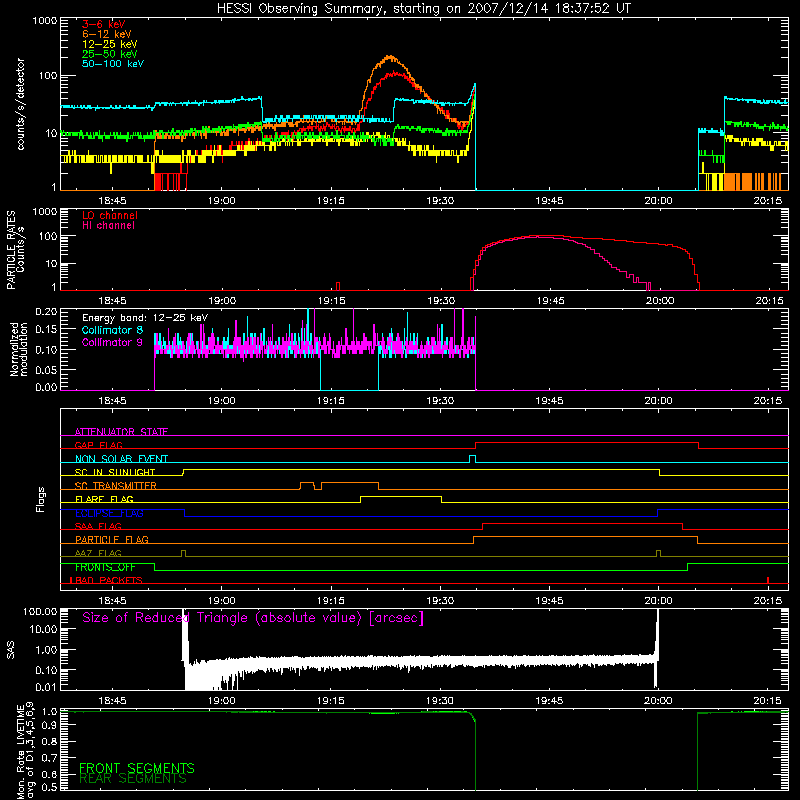Click the SC_IN_SUNLIGHT flag label

[115, 472]
